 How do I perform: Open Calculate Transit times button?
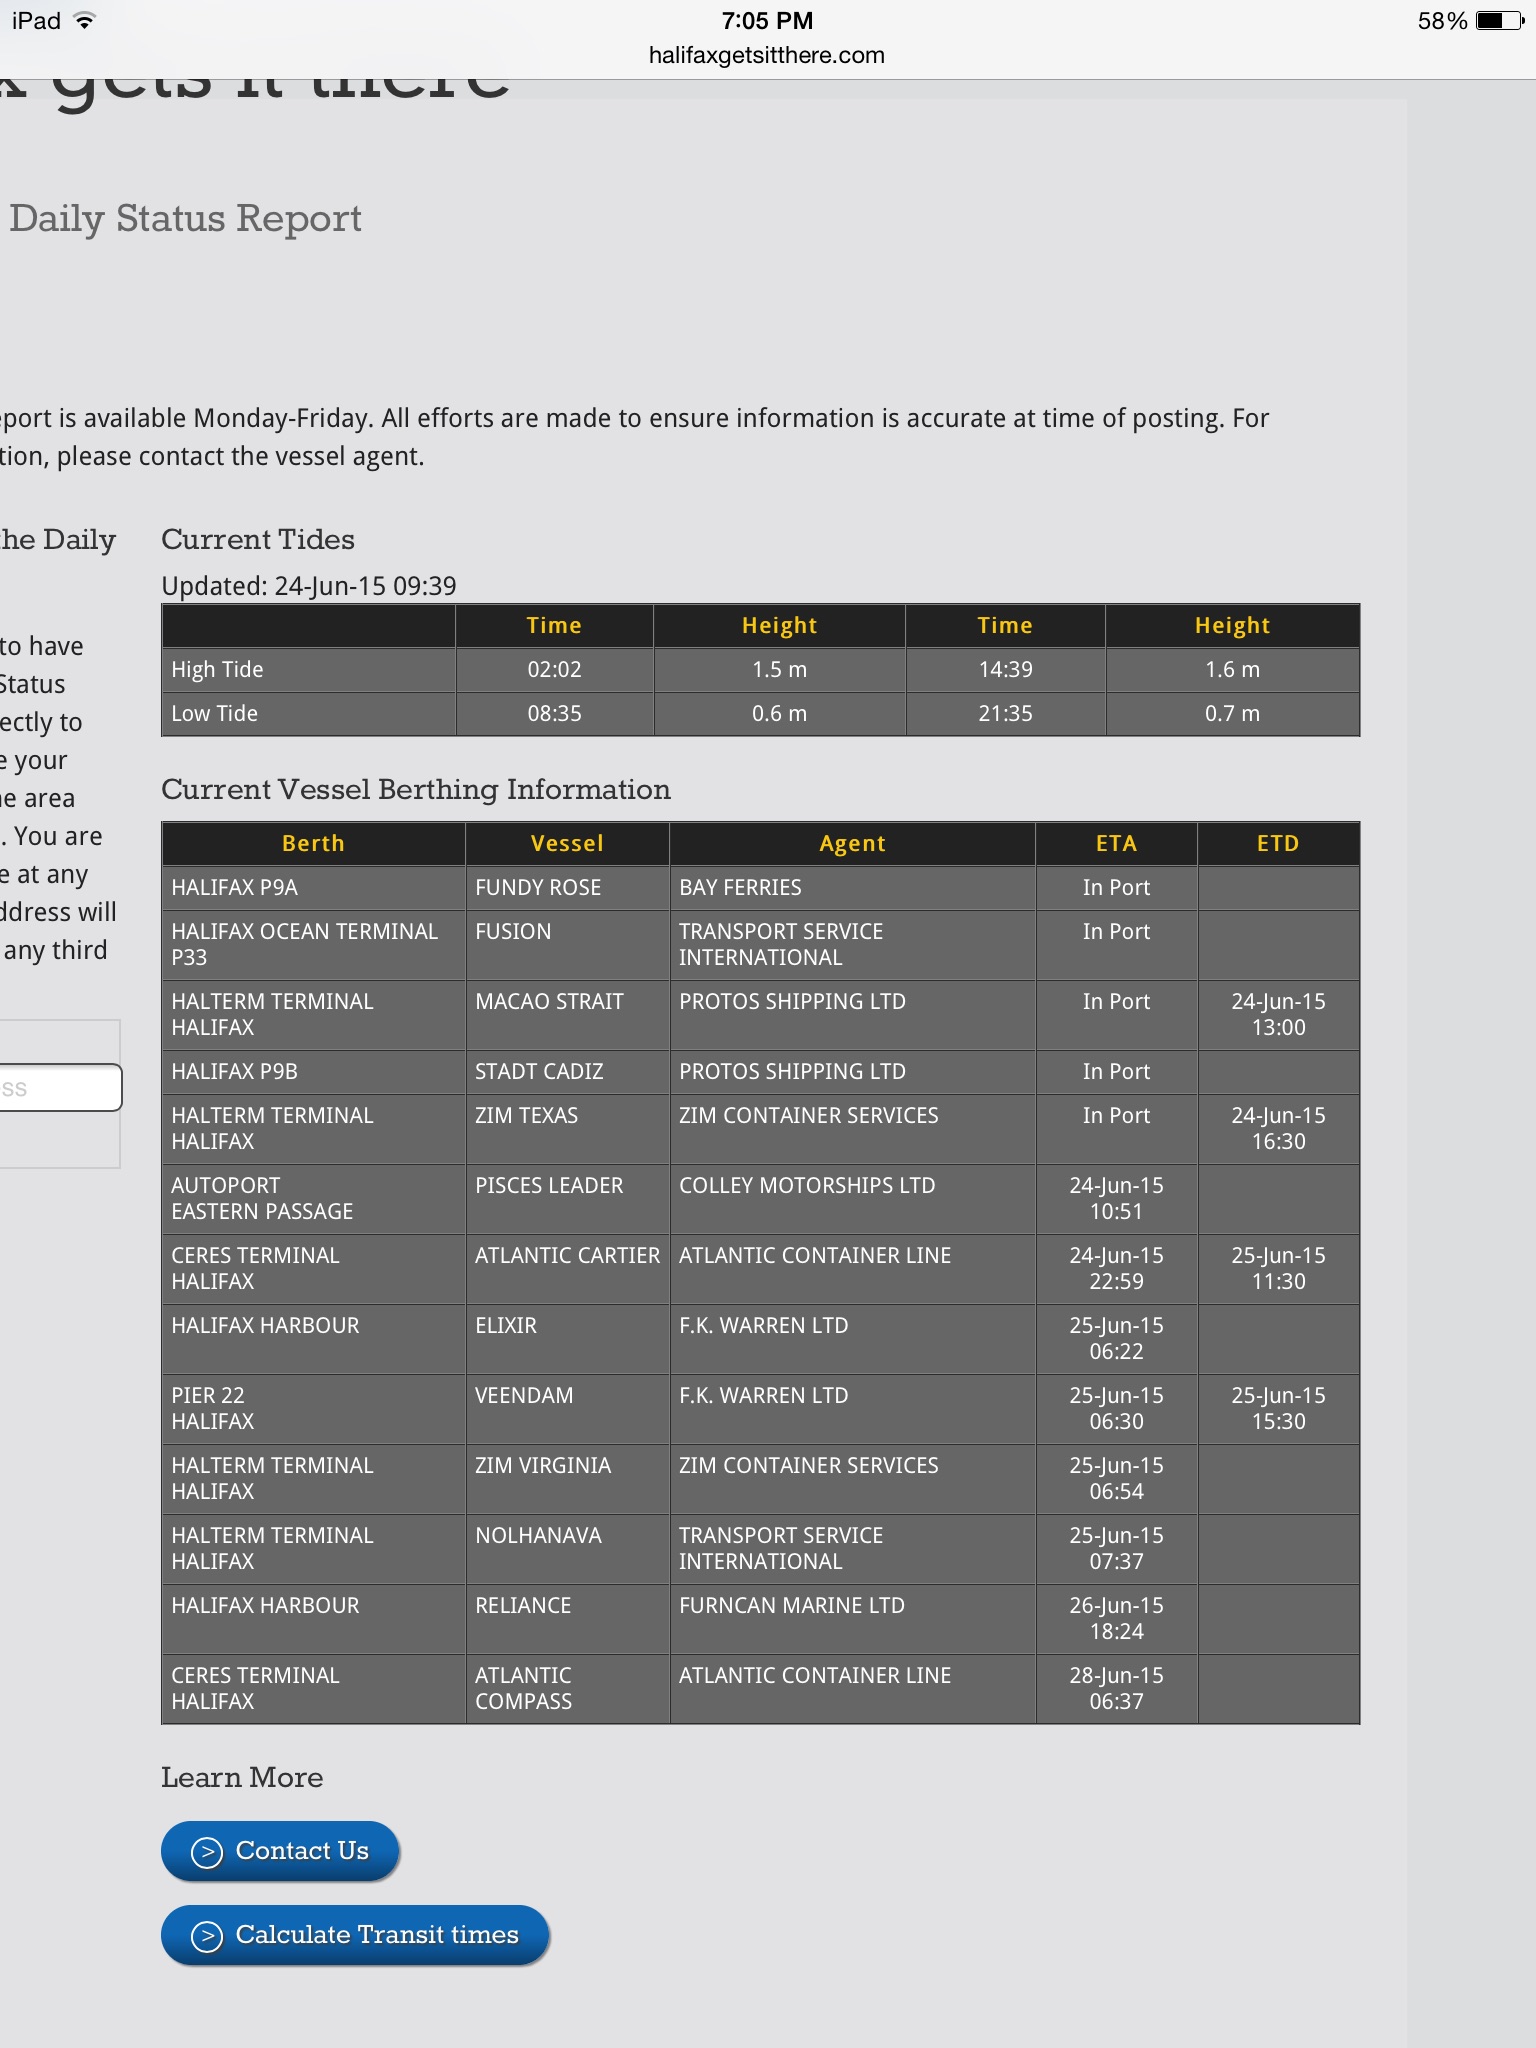(x=355, y=1935)
